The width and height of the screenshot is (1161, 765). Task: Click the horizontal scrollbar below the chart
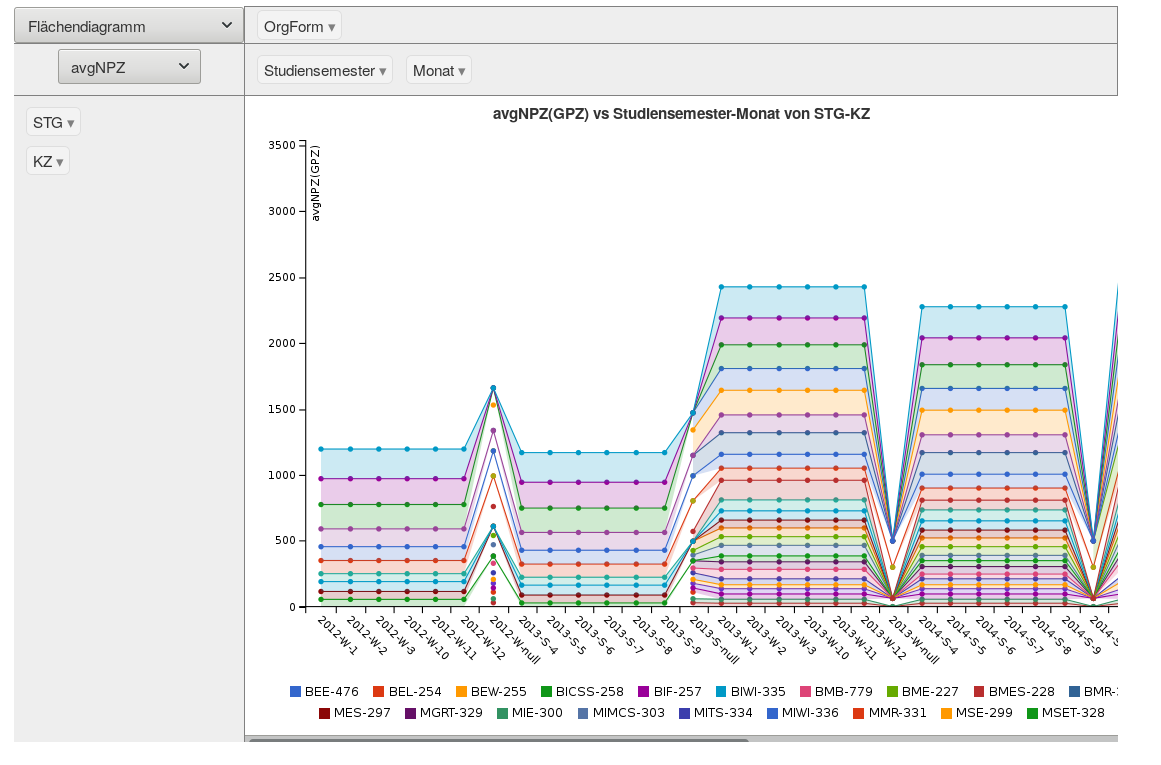[x=498, y=741]
